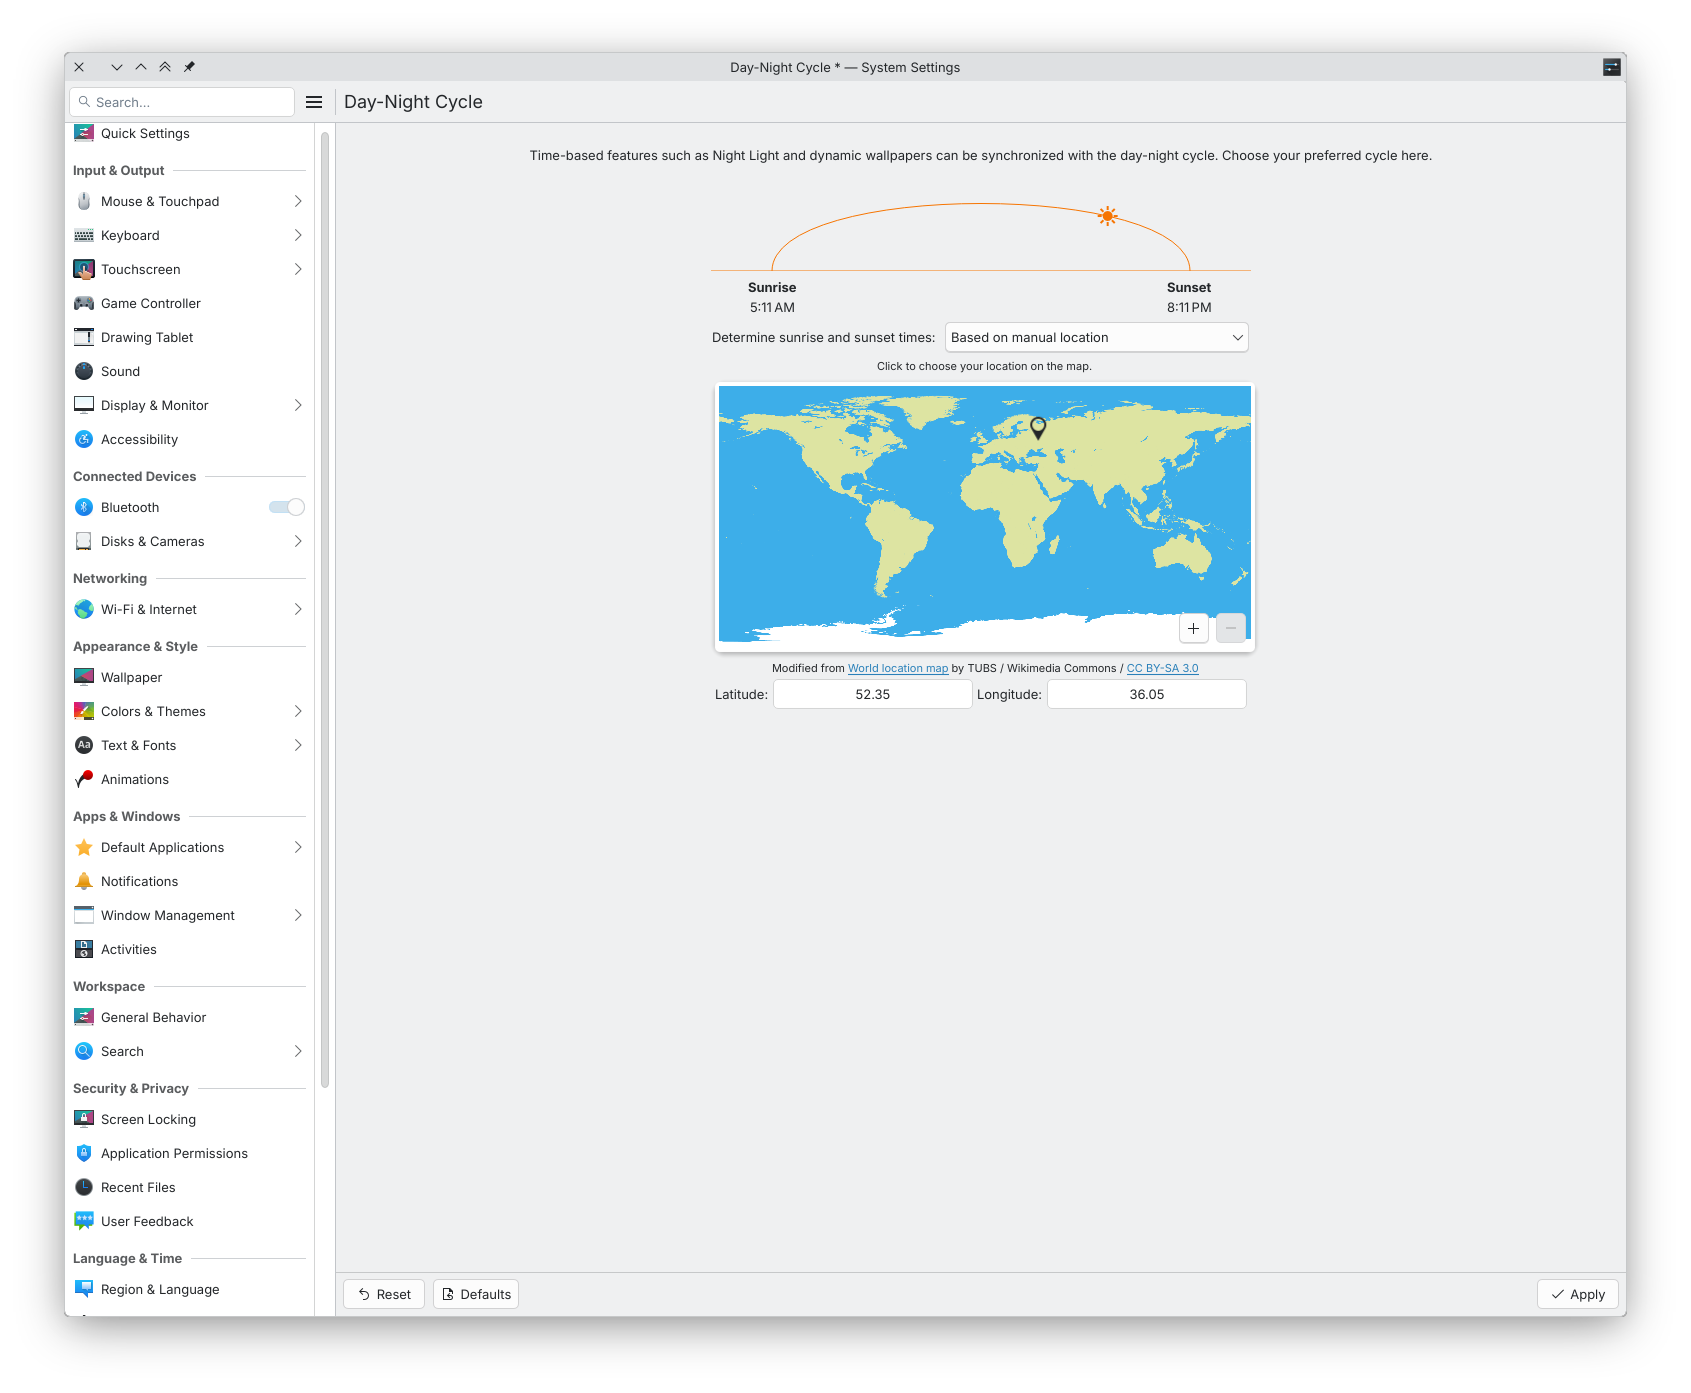Screen dimensions: 1691x1393
Task: Open the sunrise and sunset times dropdown
Action: [1096, 337]
